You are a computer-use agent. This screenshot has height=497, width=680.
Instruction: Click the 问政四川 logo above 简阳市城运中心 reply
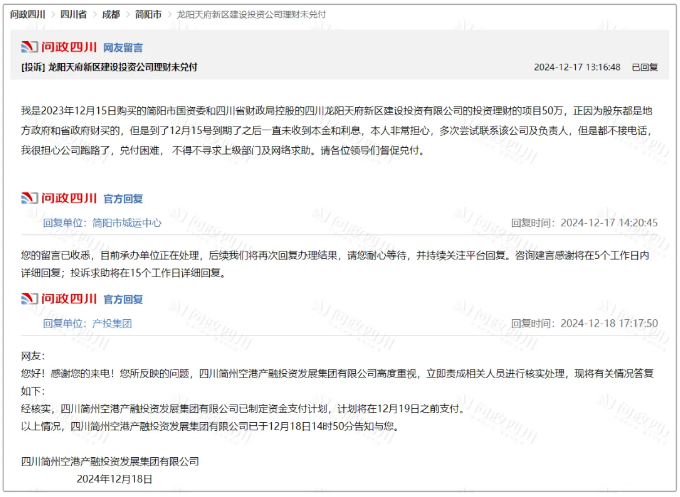tap(59, 198)
